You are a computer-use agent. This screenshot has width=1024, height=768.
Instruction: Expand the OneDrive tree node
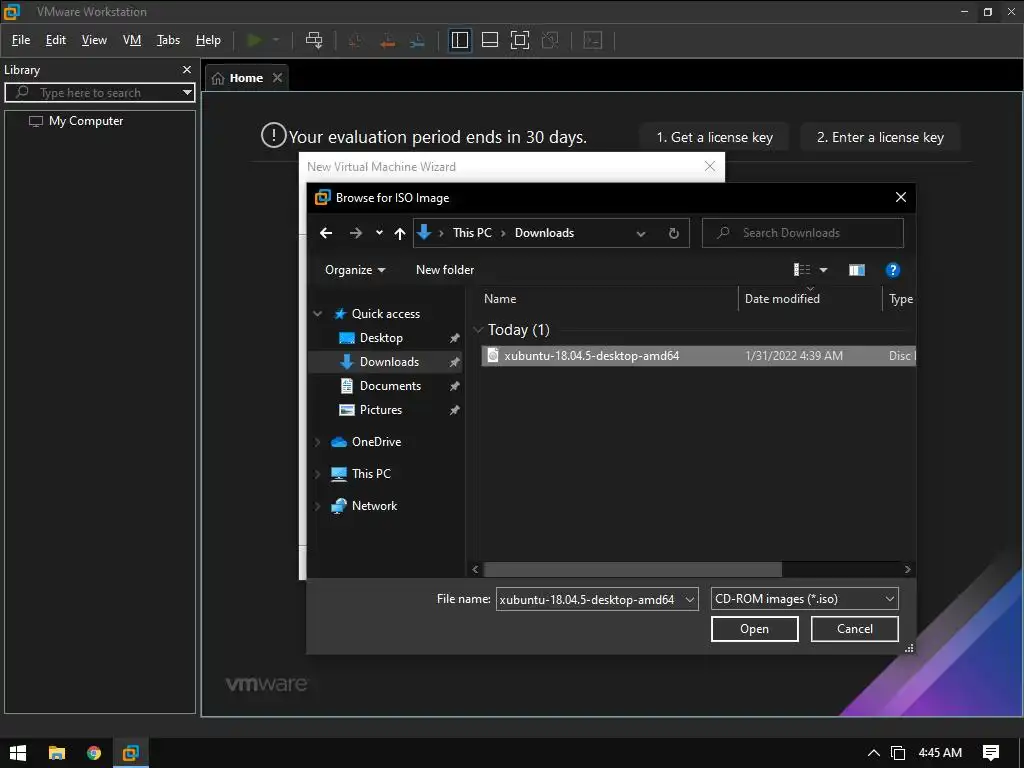317,442
